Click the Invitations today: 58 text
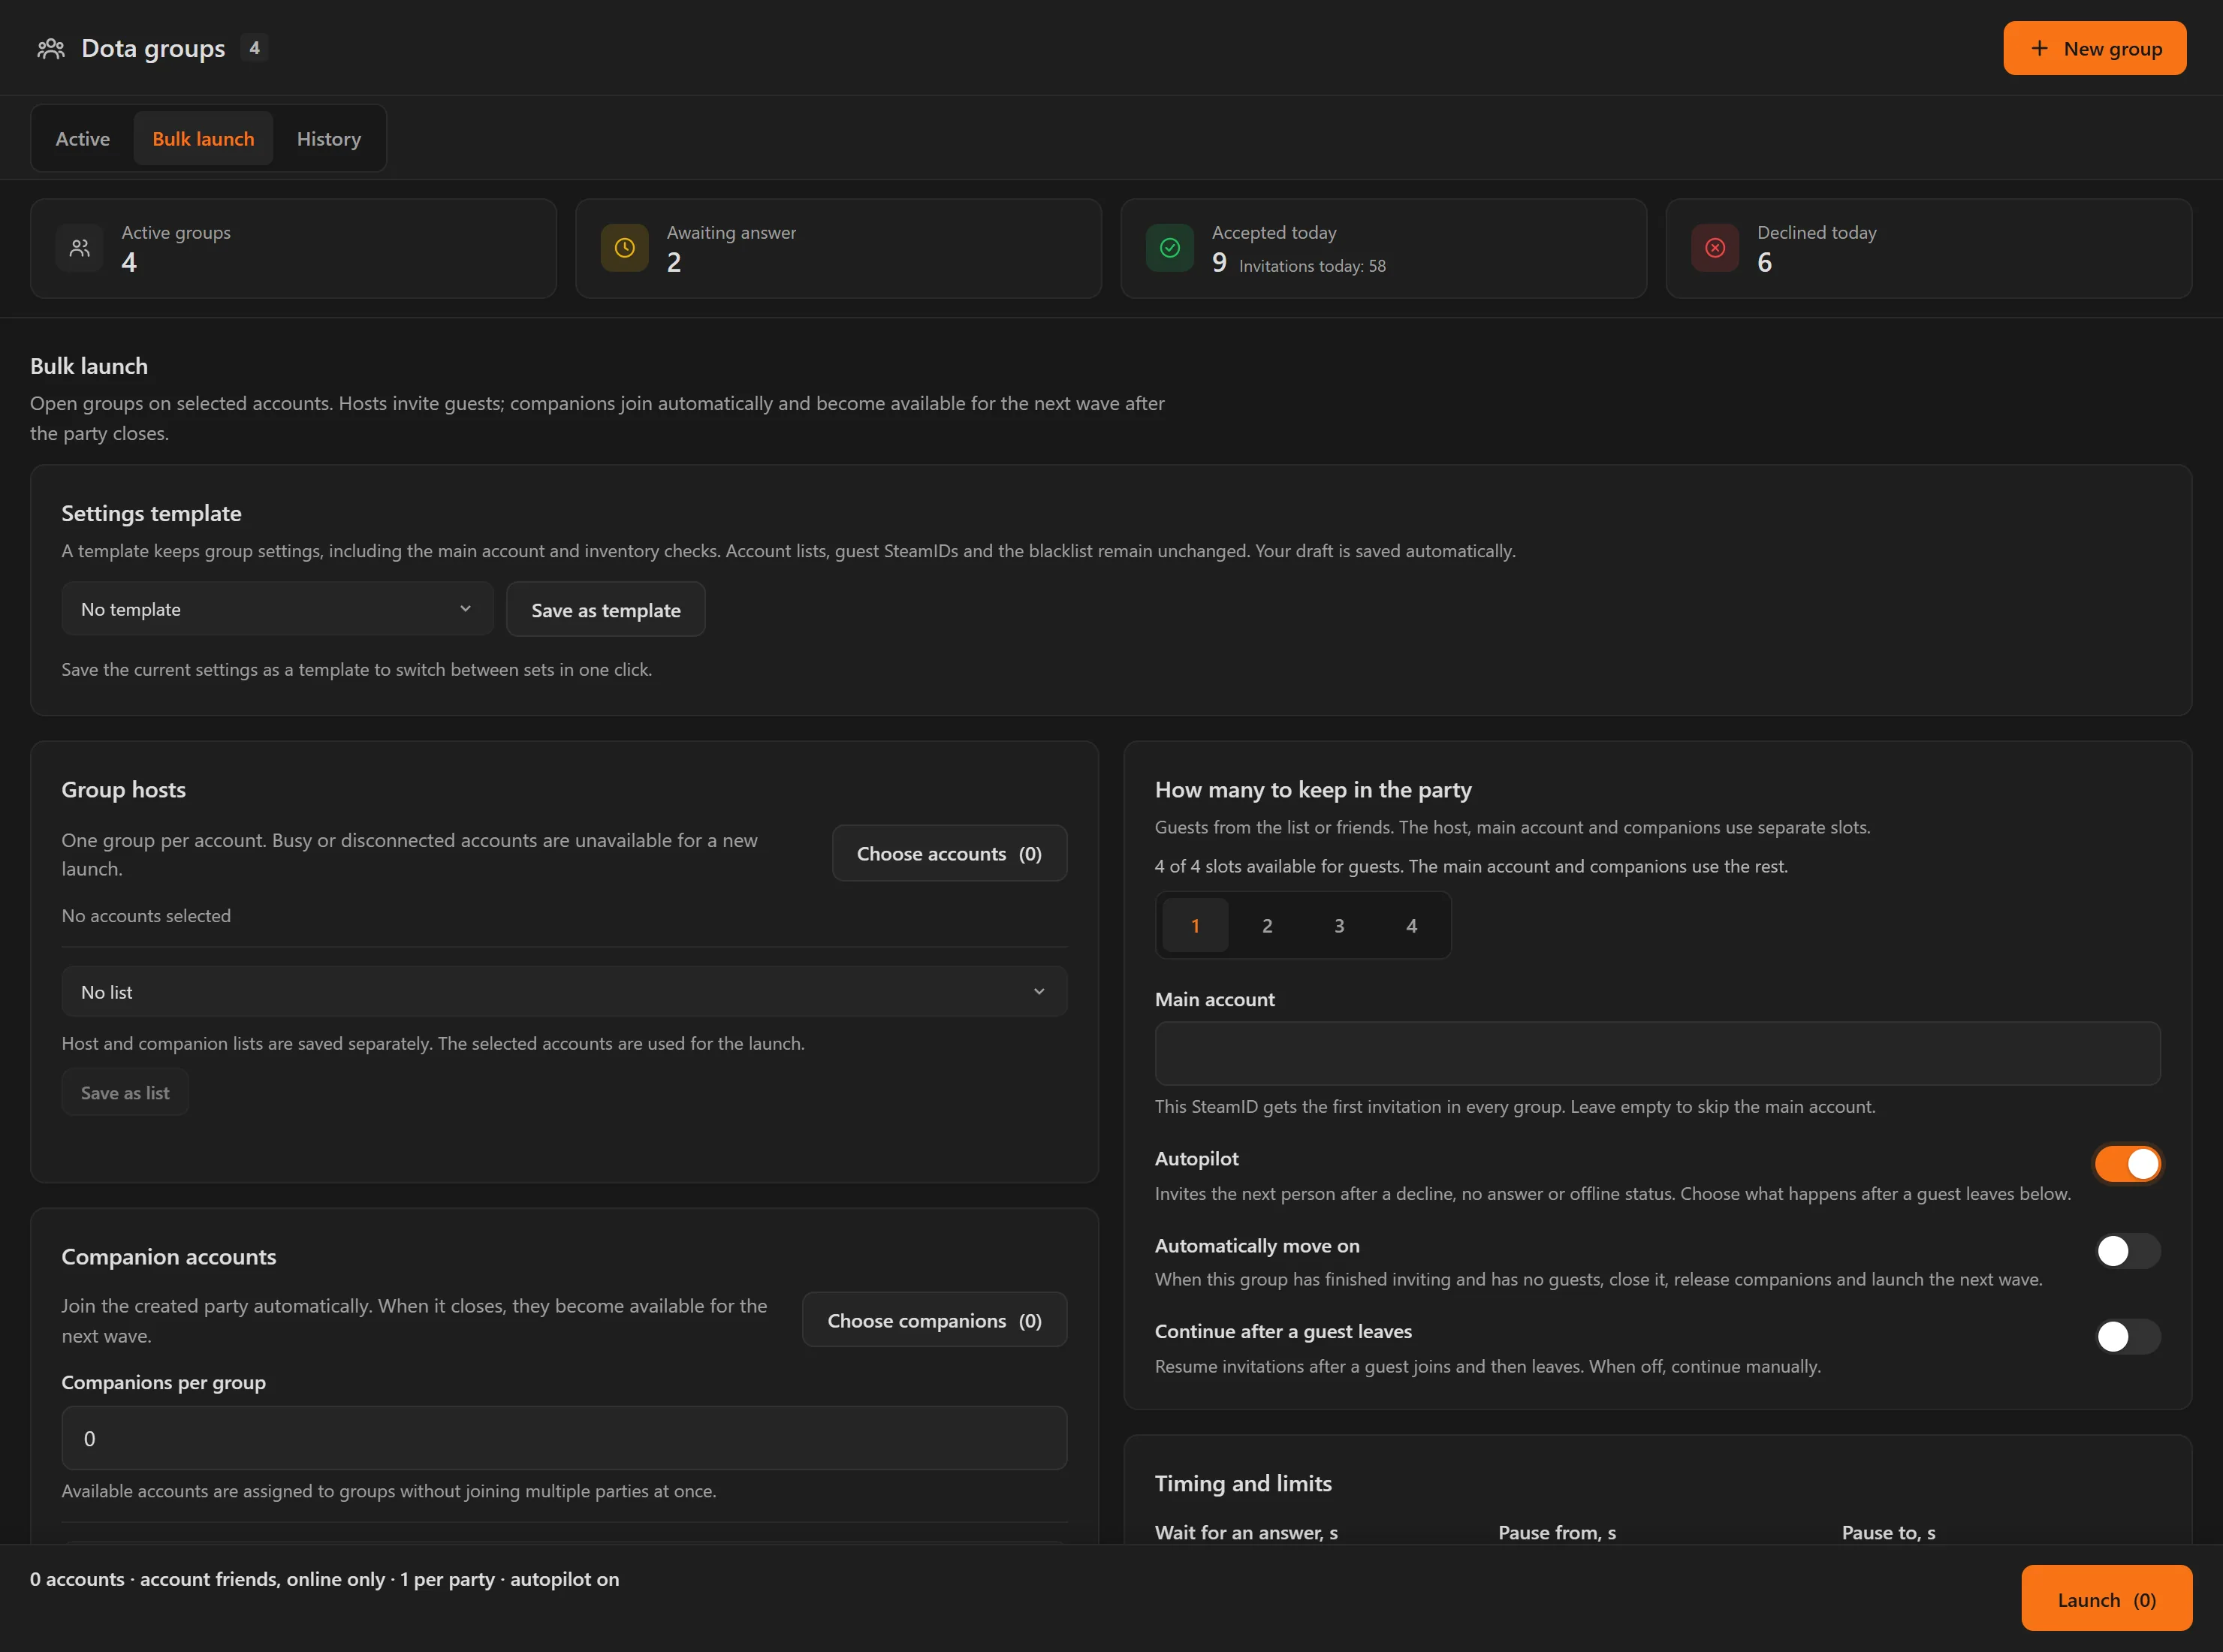2223x1652 pixels. point(1312,266)
